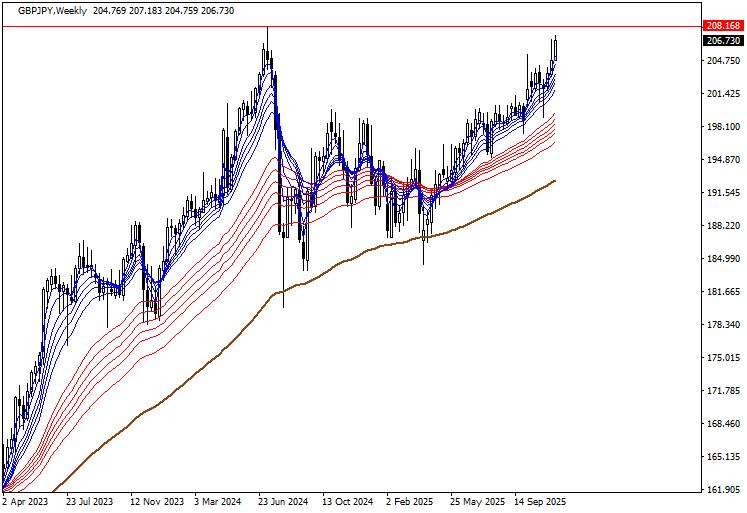Click the 161.905 price axis label
The image size is (747, 513).
(722, 490)
